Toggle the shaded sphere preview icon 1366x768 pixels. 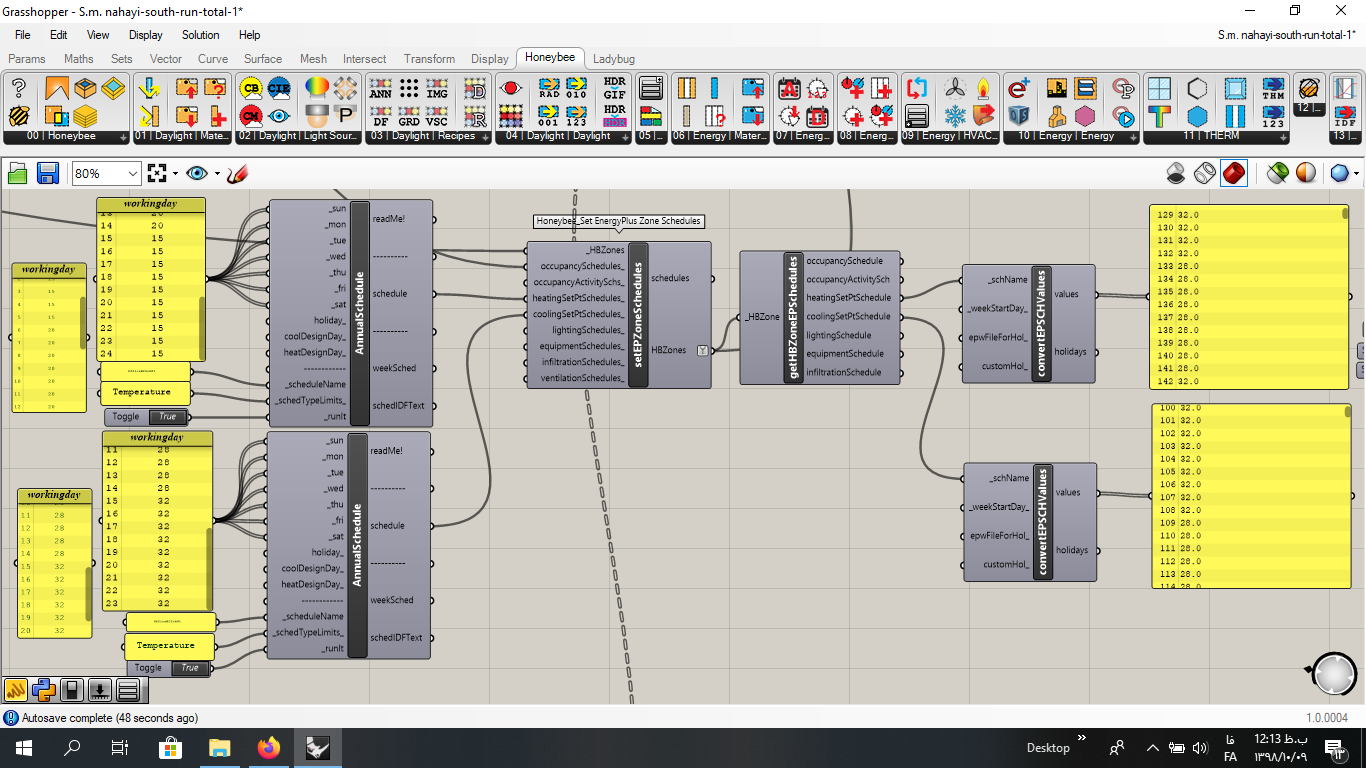pyautogui.click(x=1305, y=173)
